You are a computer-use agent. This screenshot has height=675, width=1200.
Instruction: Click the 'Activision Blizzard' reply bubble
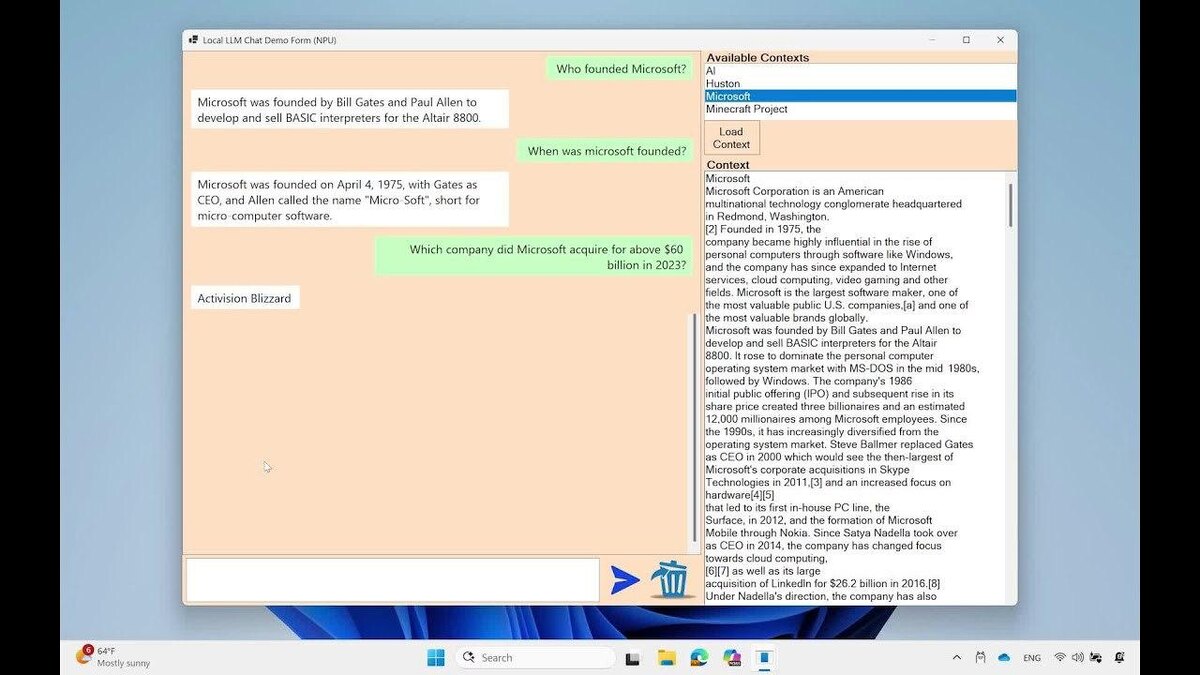pyautogui.click(x=244, y=298)
